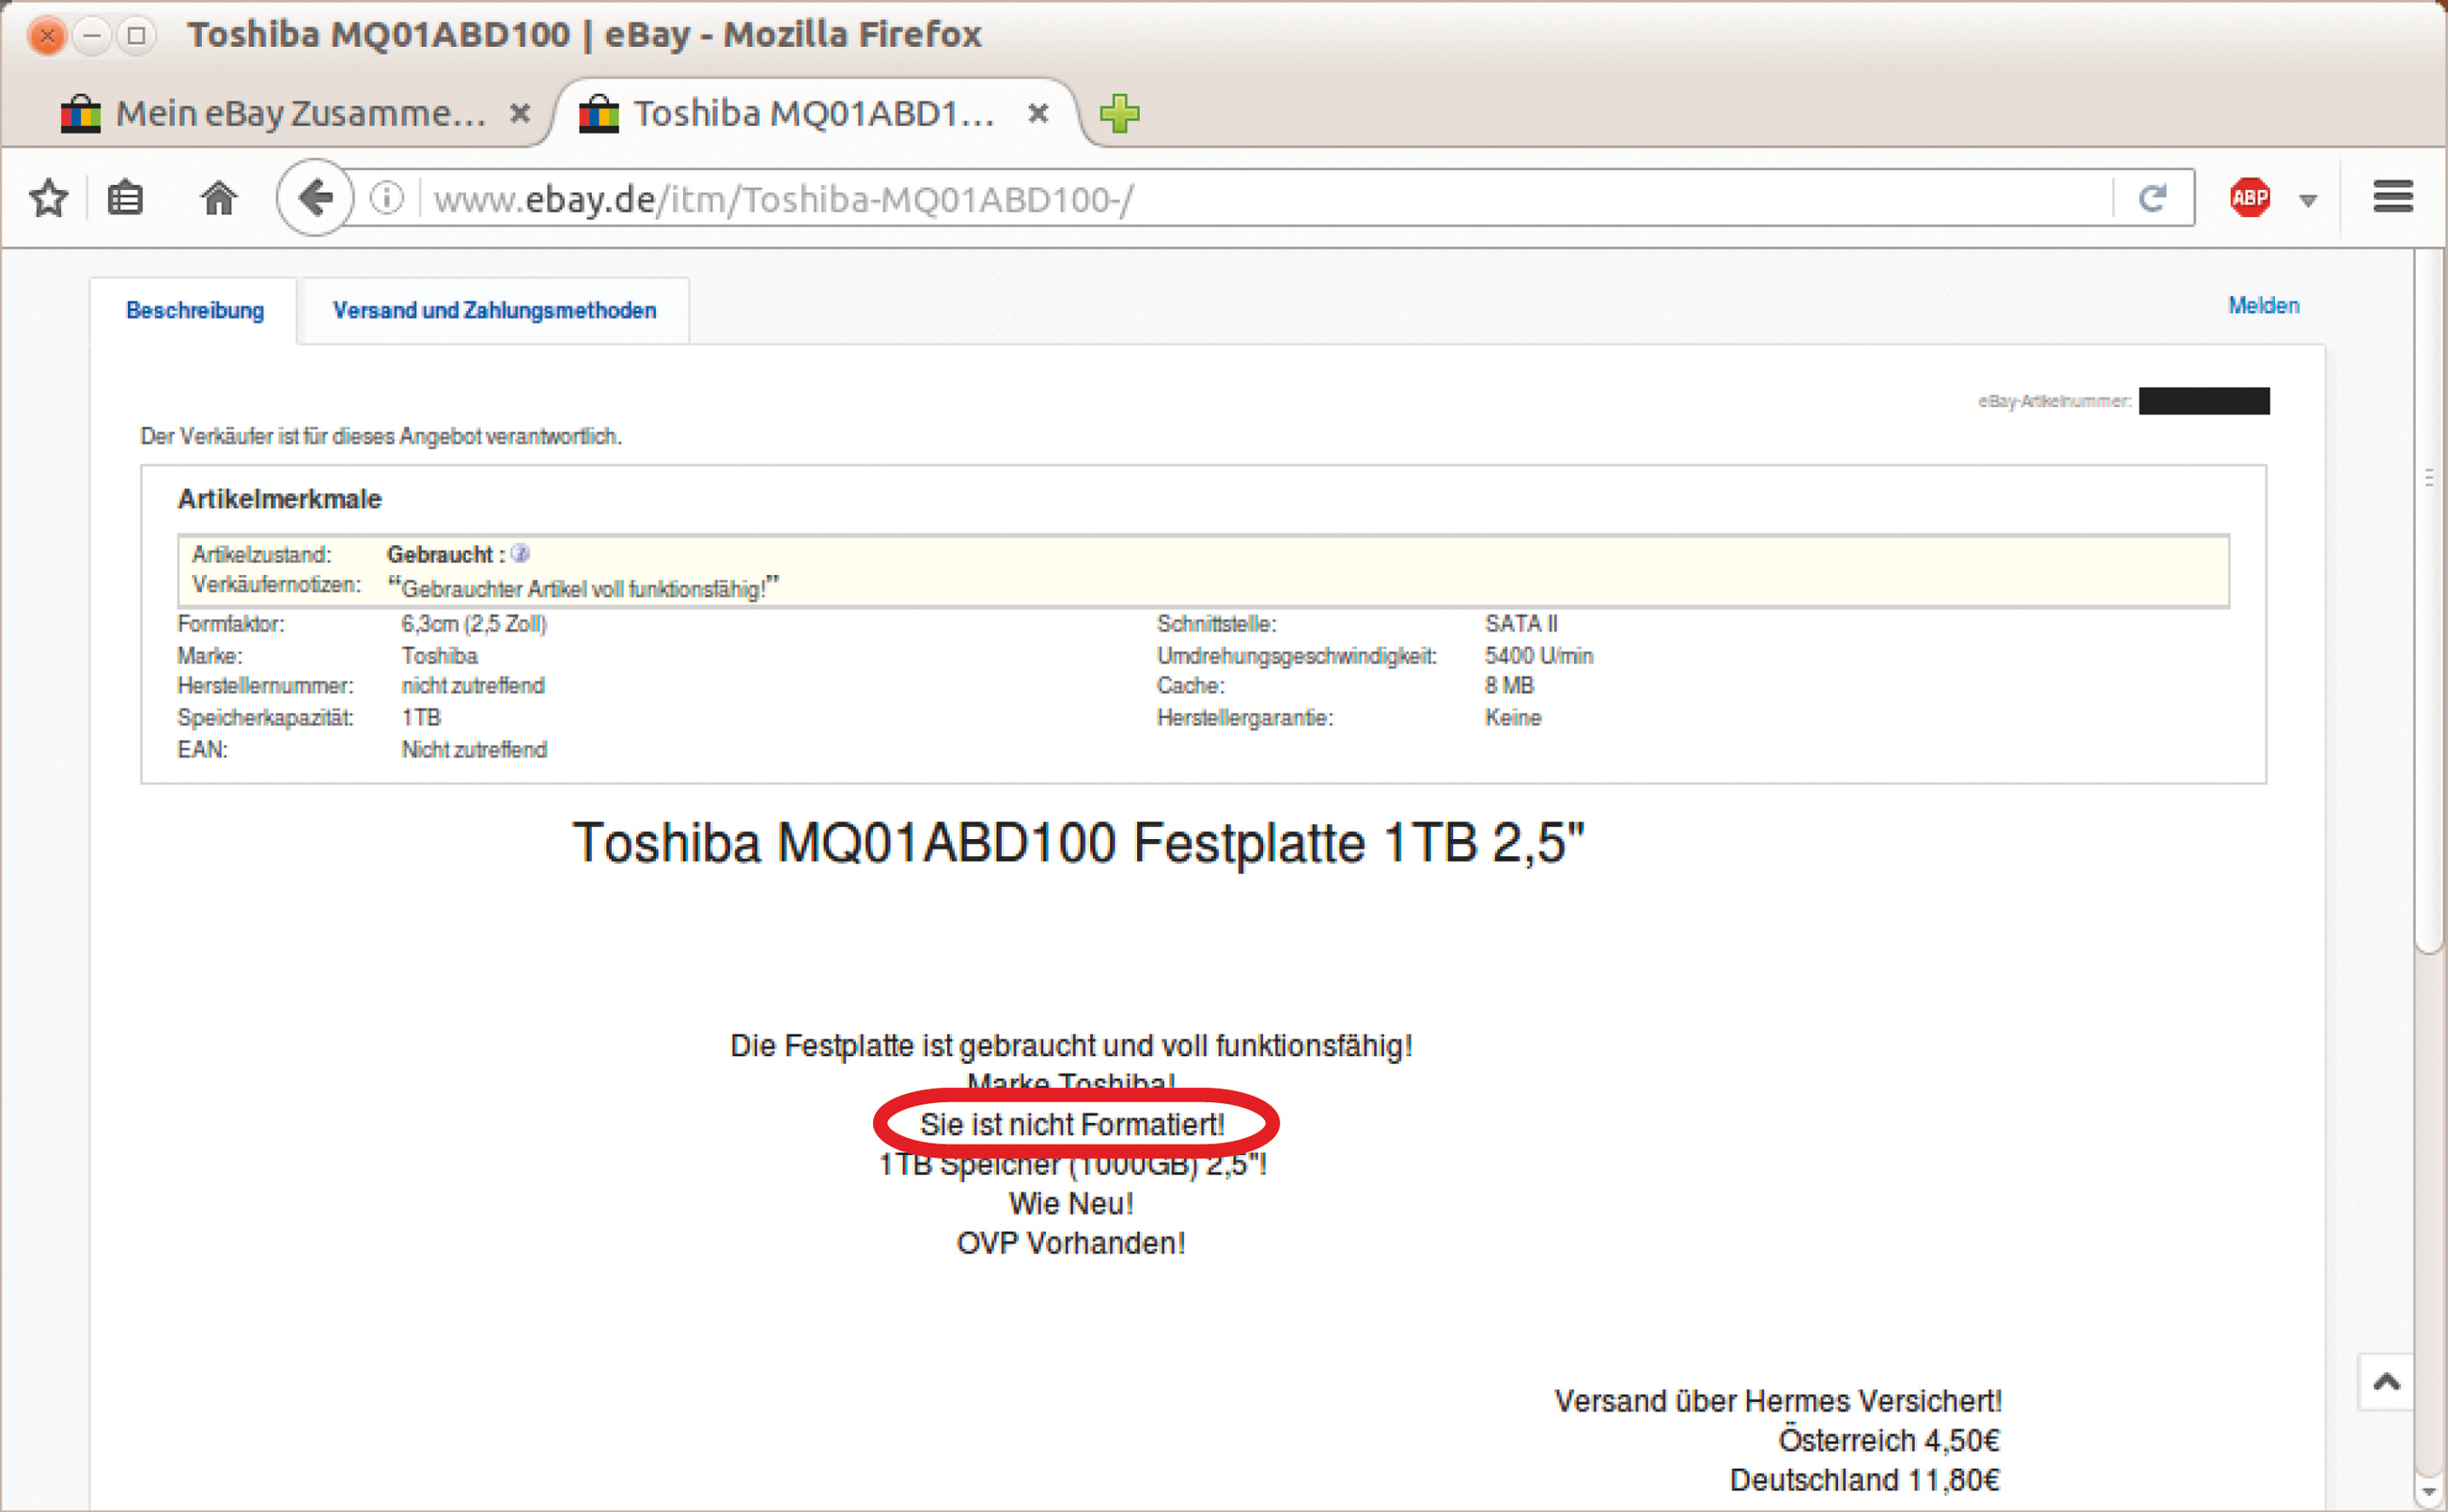
Task: Open a new tab with plus icon
Action: click(x=1119, y=114)
